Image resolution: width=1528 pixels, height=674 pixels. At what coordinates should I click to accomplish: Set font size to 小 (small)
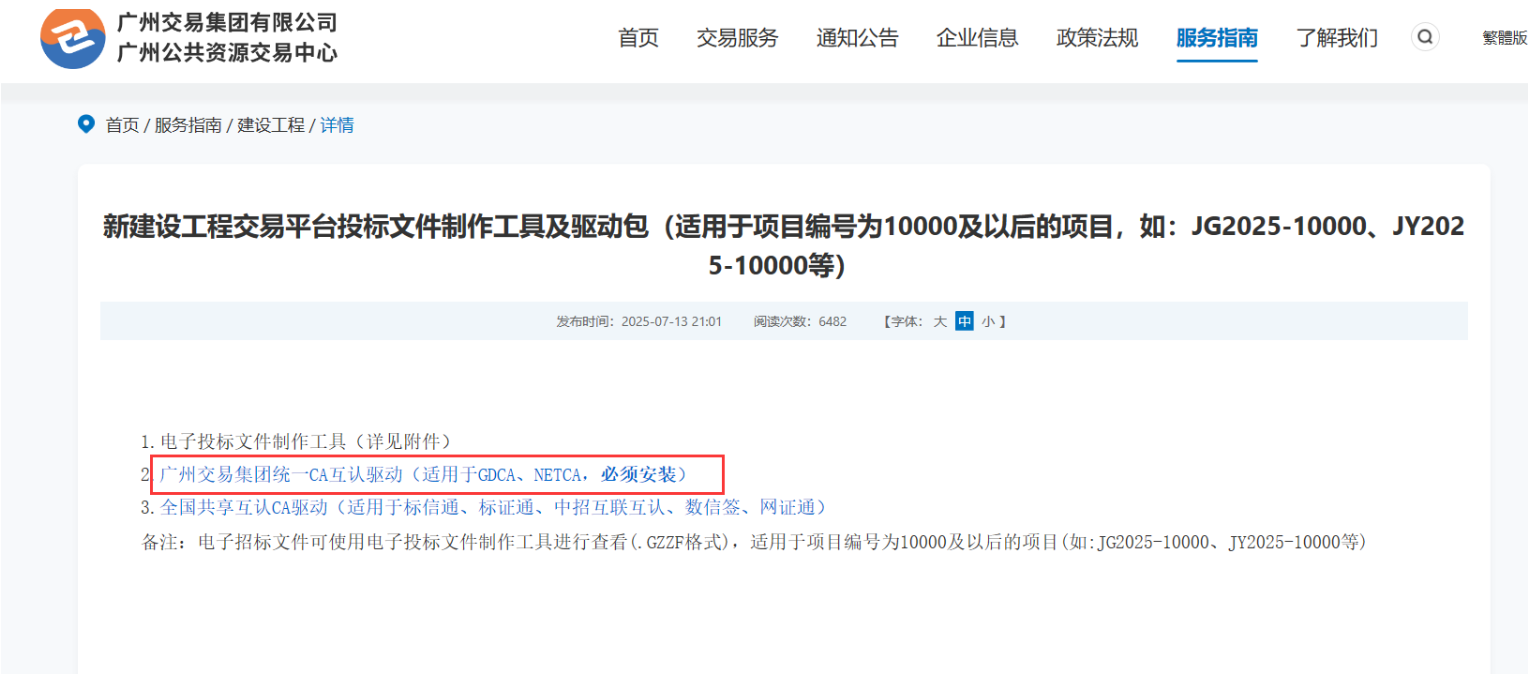[988, 321]
